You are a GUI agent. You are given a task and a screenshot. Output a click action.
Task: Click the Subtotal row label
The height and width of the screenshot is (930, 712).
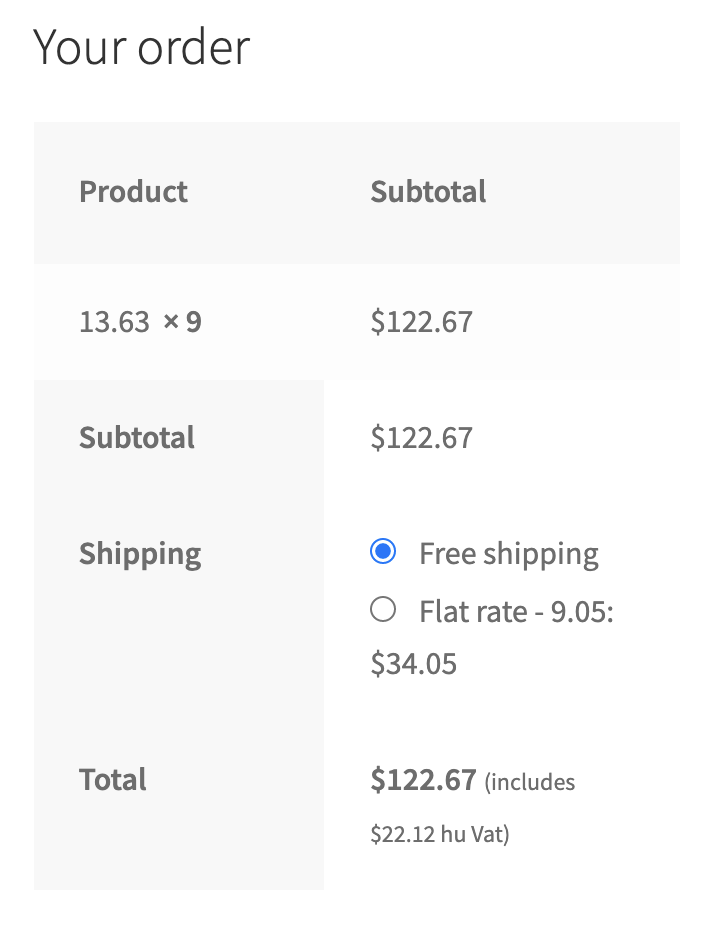tap(137, 437)
